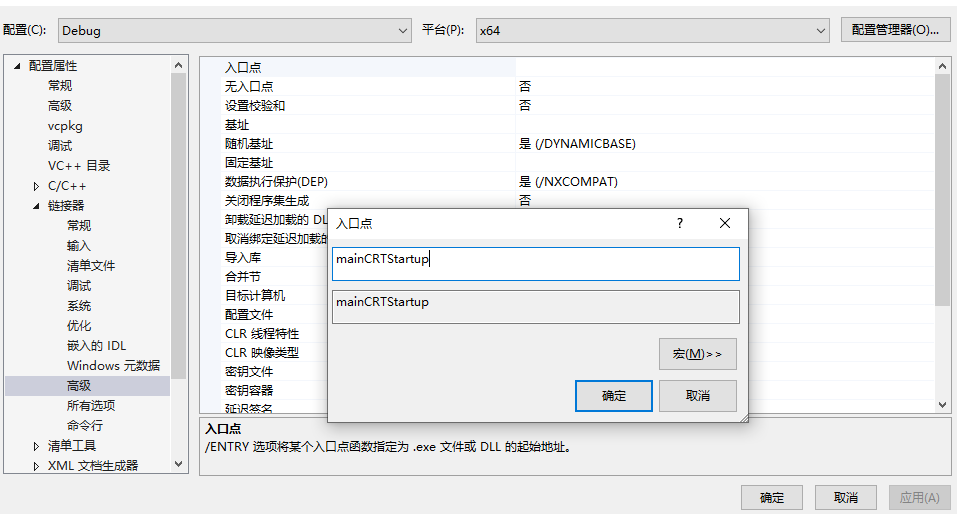This screenshot has width=957, height=514.
Task: Collapse the 链接器 tree node
Action: click(36, 206)
